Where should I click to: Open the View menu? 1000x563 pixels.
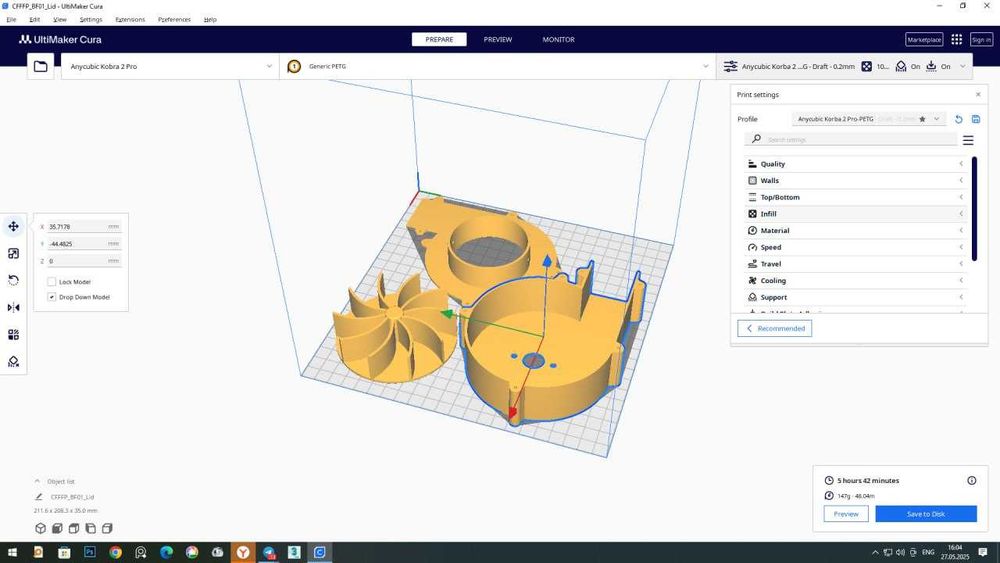60,20
